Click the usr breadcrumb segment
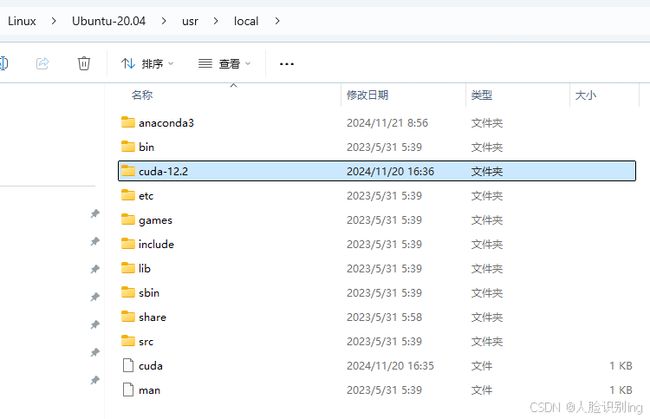 190,21
